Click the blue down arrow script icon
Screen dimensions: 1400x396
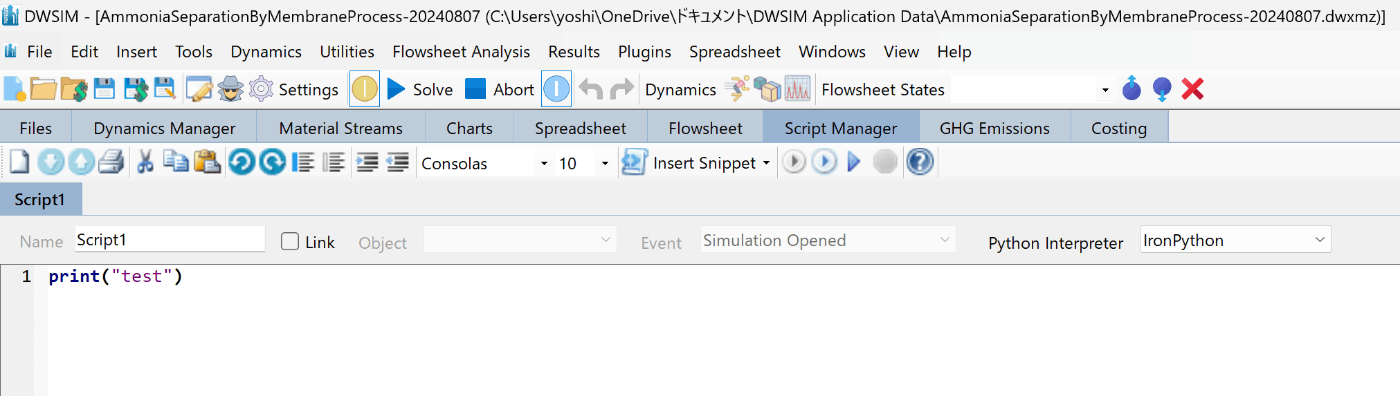51,162
